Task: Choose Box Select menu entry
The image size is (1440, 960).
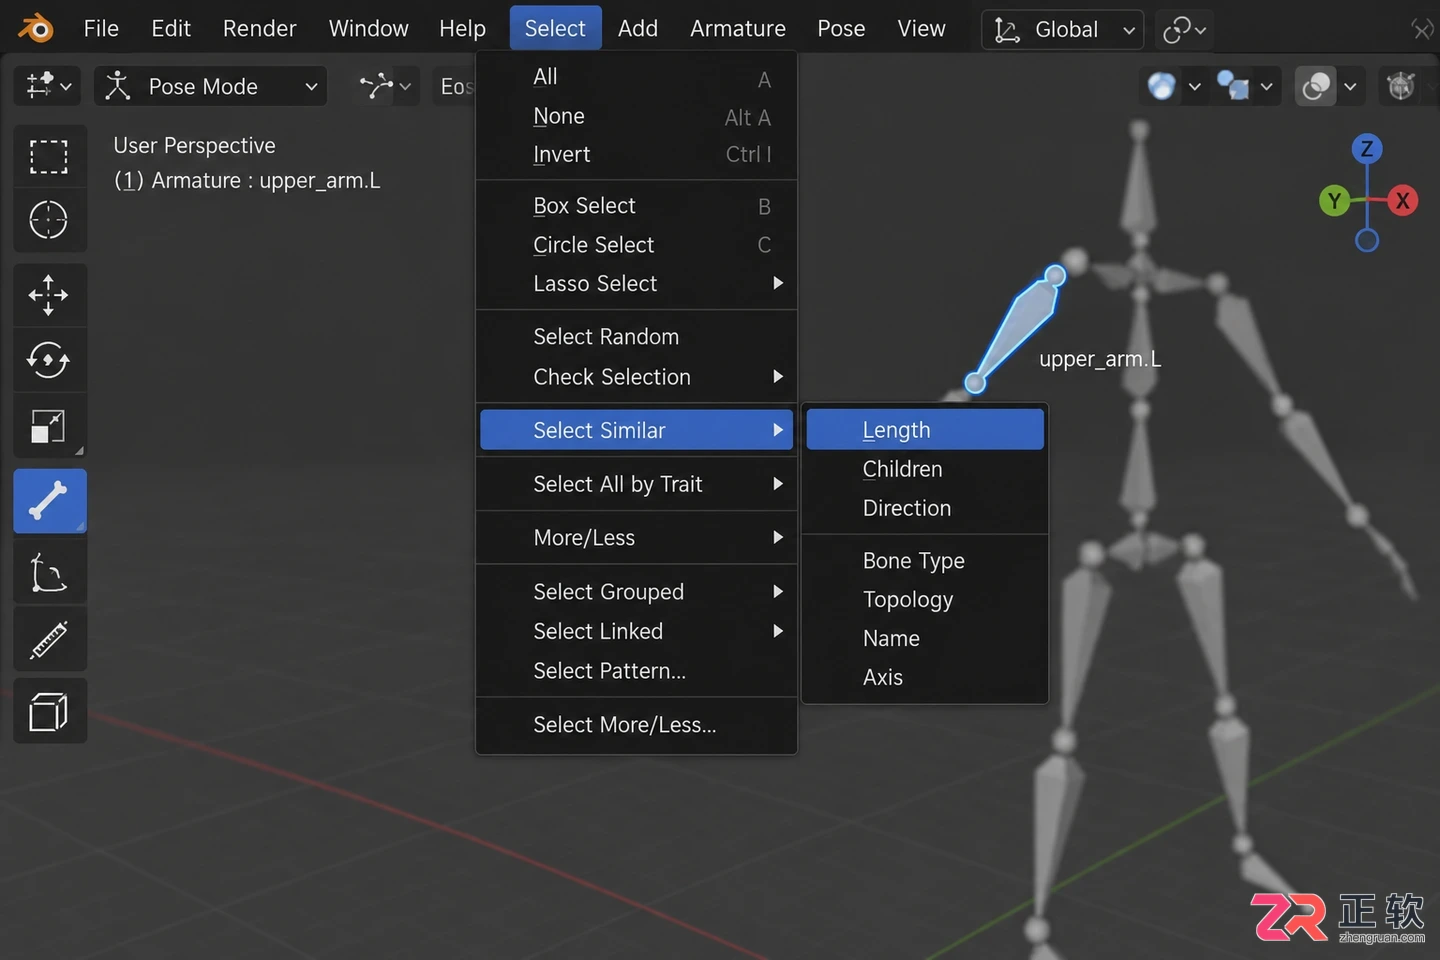Action: pos(637,206)
